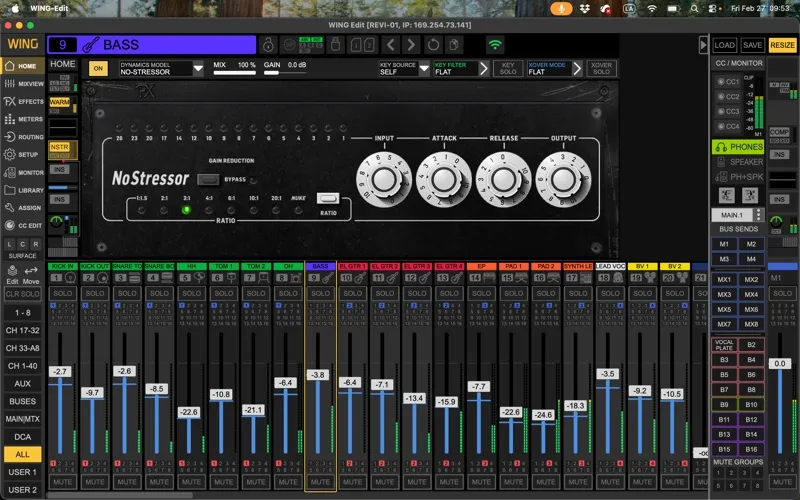Open Dropbox icon in macOS menu bar

(585, 9)
